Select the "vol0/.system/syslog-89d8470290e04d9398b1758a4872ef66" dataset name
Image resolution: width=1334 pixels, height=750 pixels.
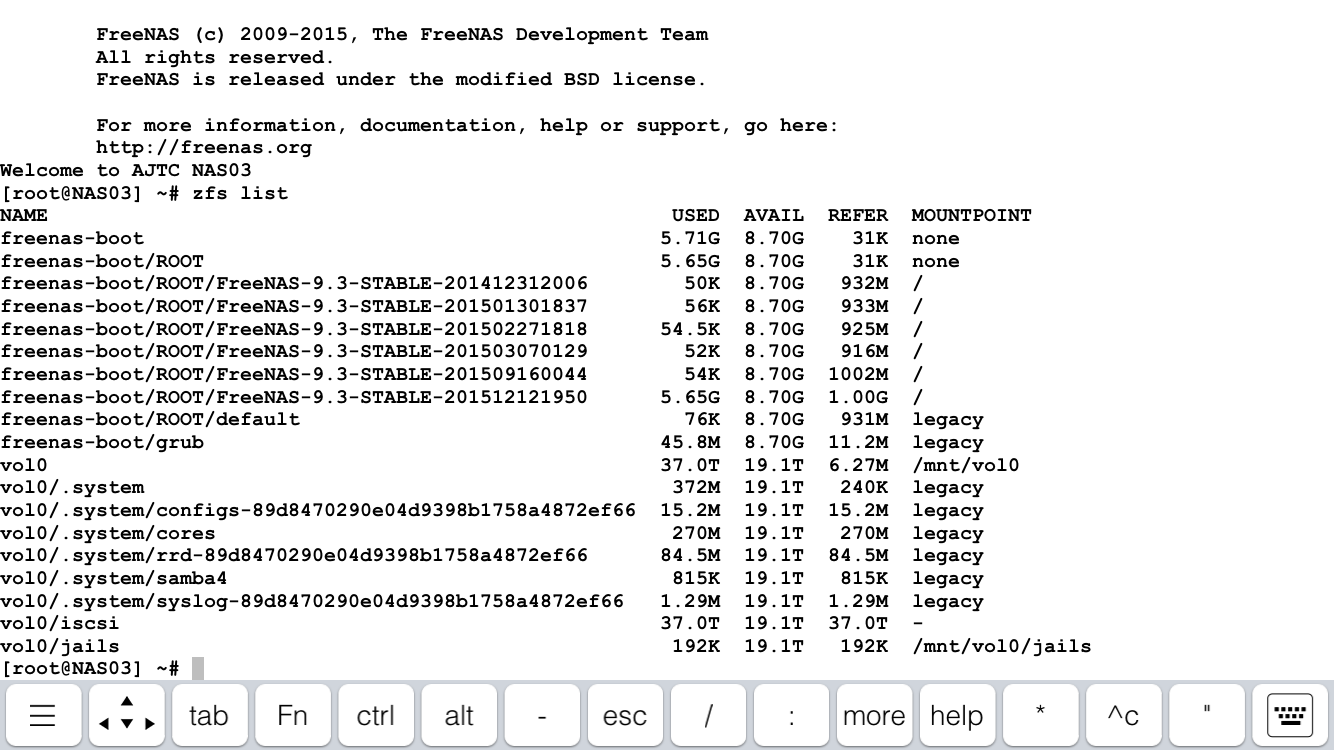pyautogui.click(x=312, y=601)
